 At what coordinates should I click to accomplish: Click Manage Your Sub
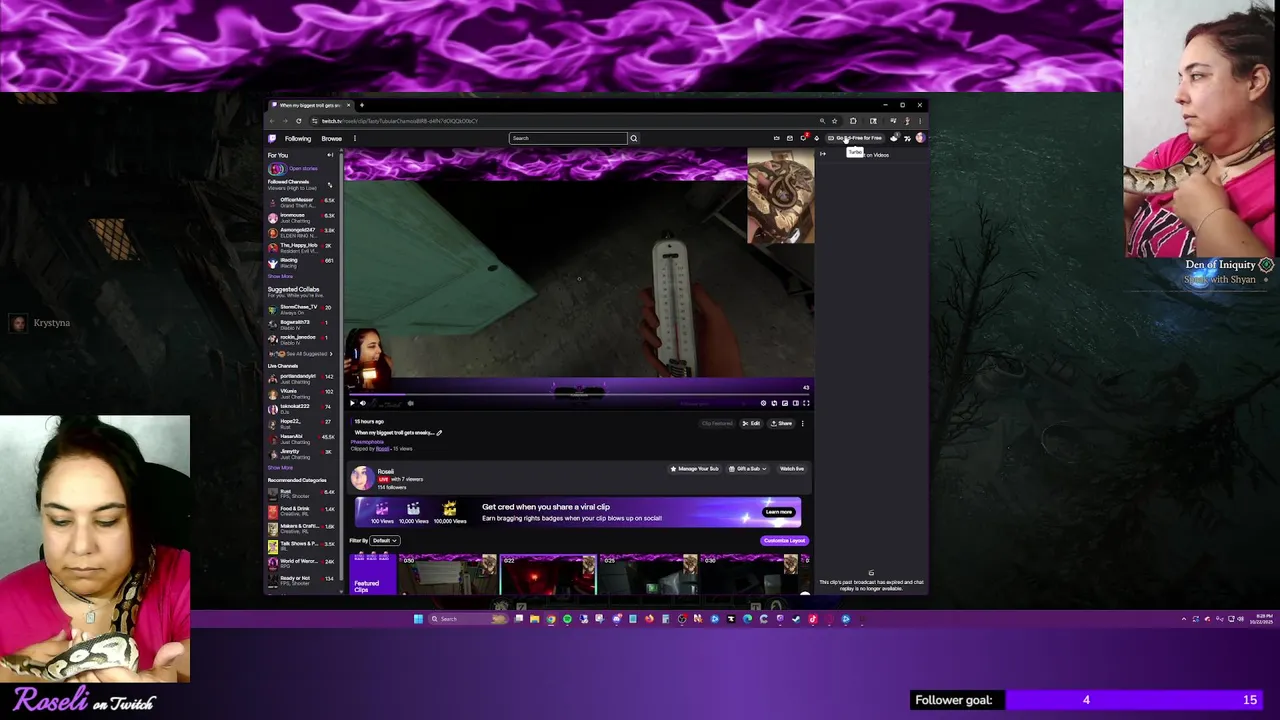[x=695, y=469]
